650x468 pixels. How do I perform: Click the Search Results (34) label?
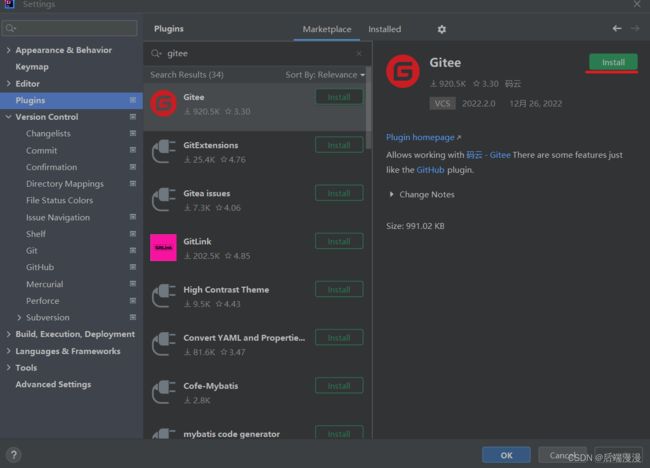[x=187, y=75]
